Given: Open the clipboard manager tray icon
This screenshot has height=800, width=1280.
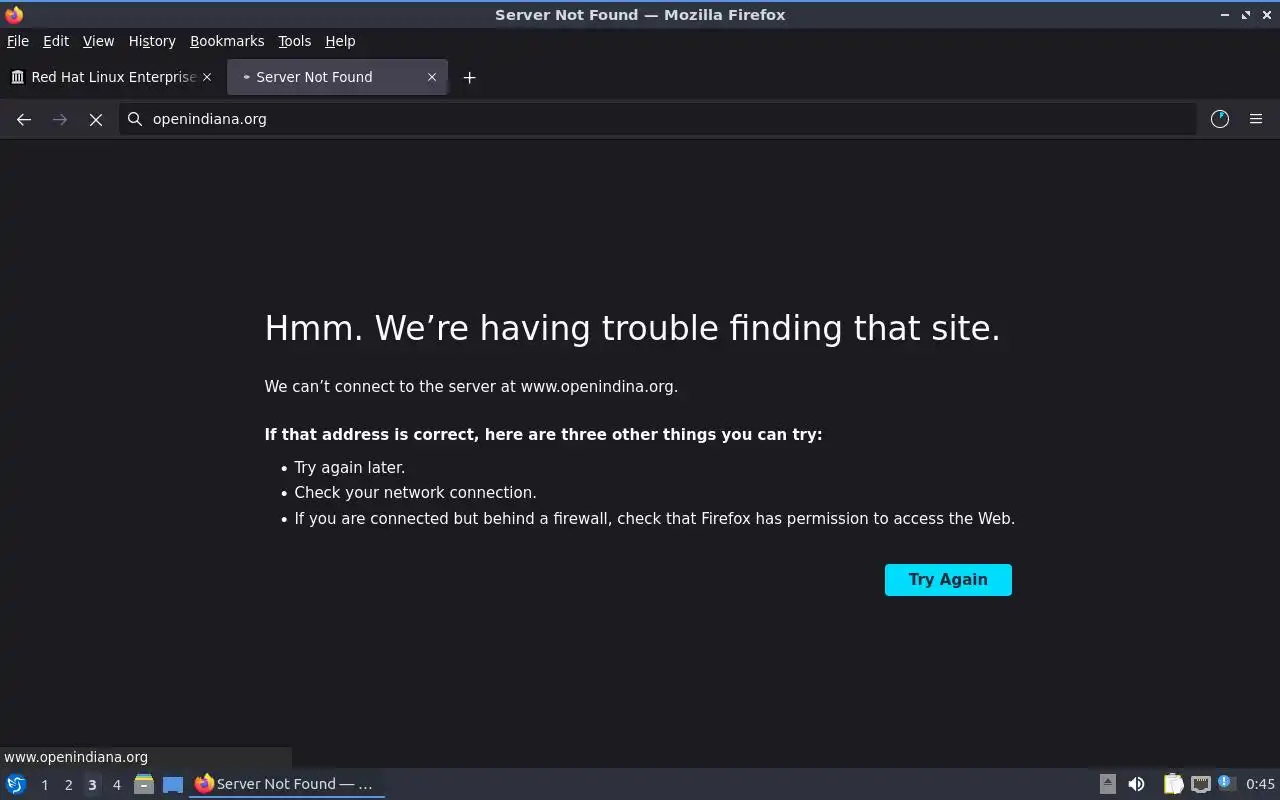Looking at the screenshot, I should click(1173, 784).
